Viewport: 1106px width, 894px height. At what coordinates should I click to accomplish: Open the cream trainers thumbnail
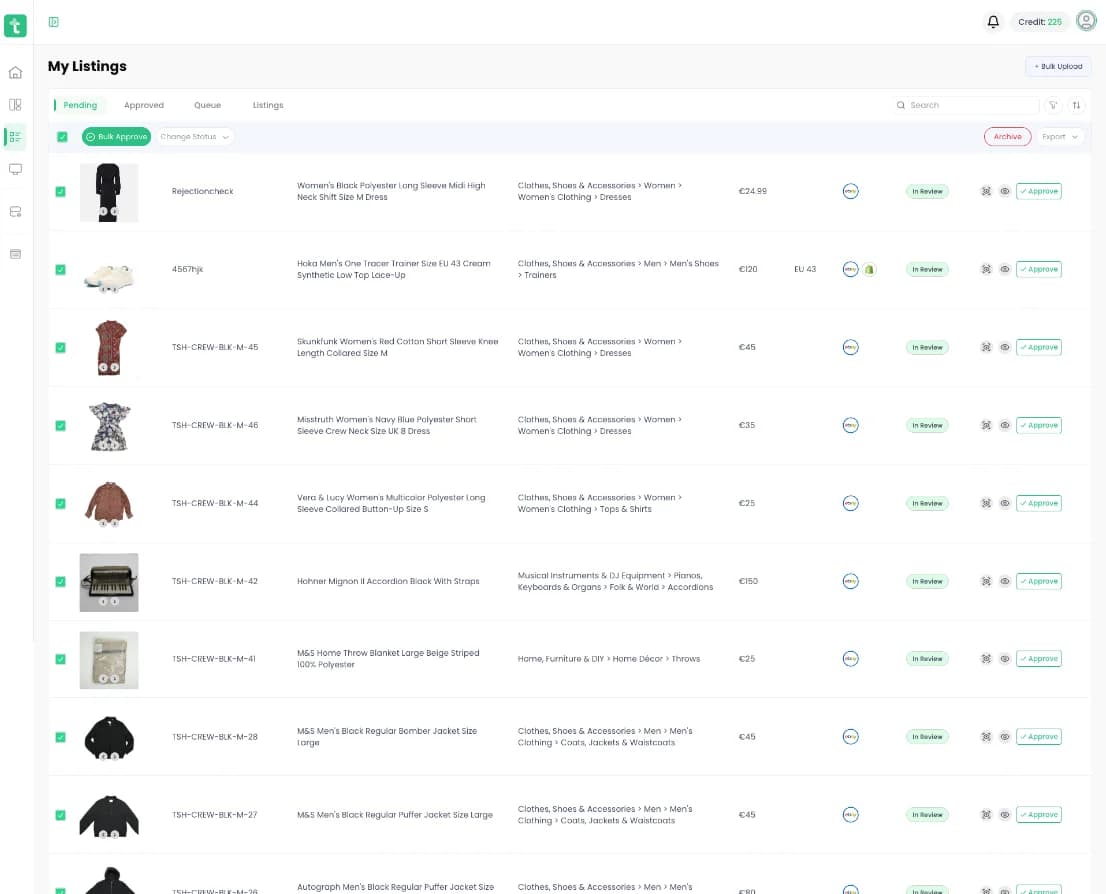click(x=109, y=276)
